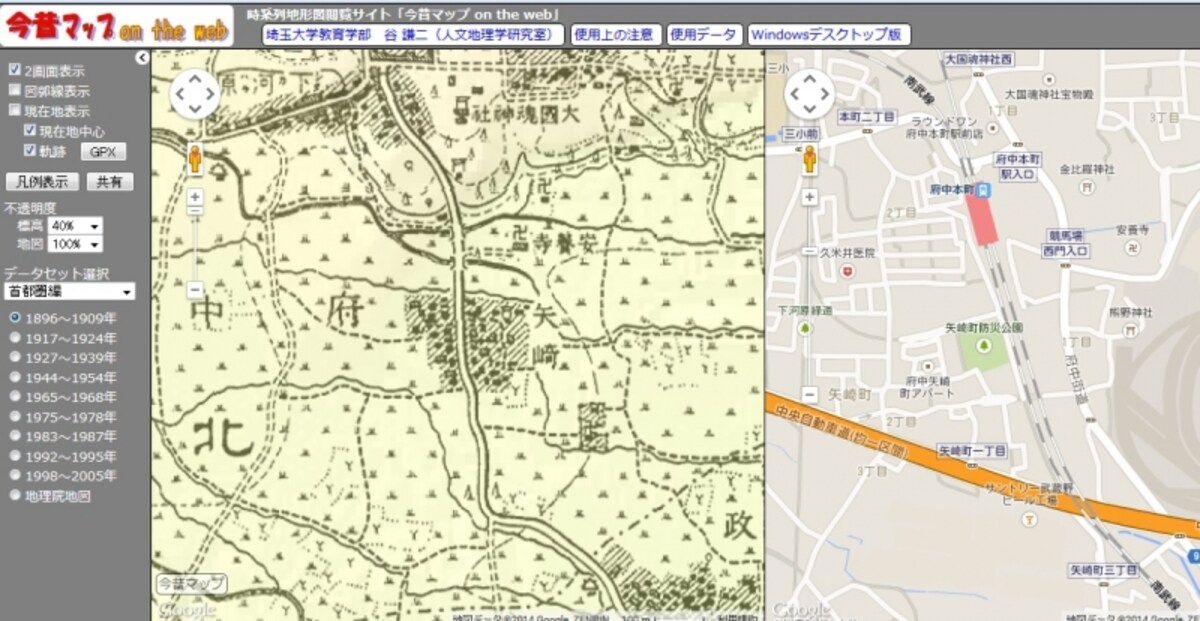Toggle the 2画面表示 checkbox
1200x621 pixels.
click(14, 71)
